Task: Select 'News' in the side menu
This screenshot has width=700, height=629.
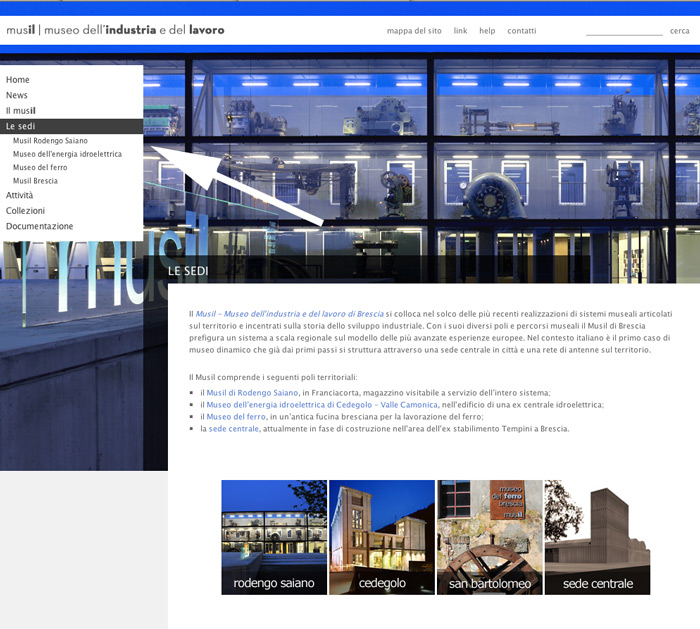Action: click(17, 95)
